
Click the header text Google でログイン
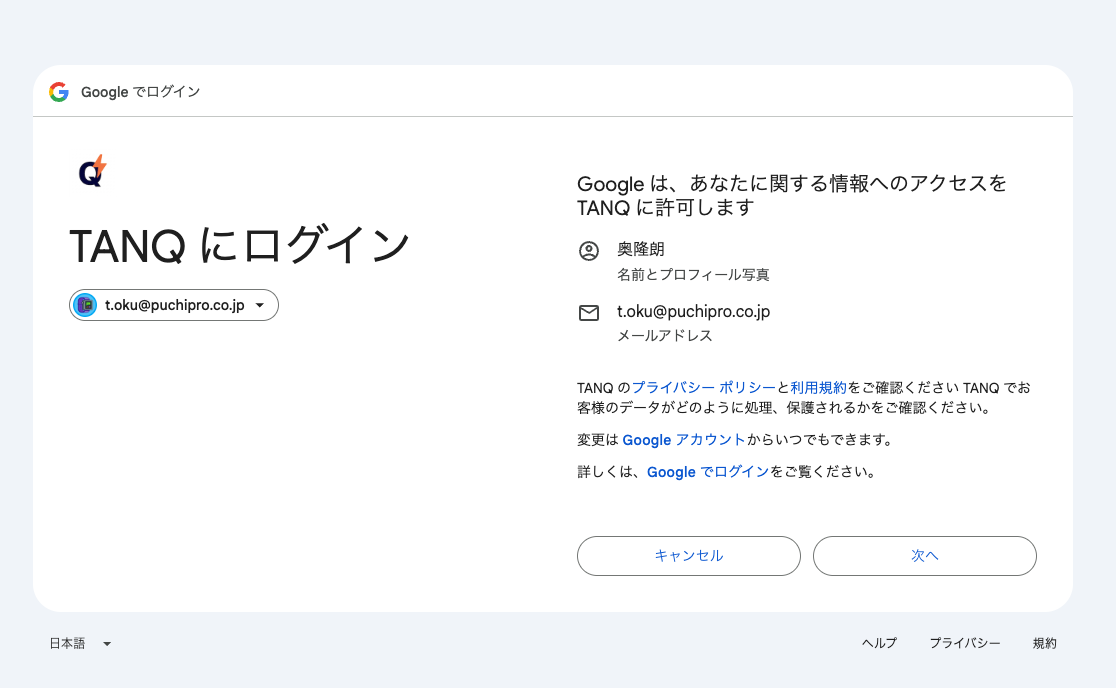tap(140, 92)
